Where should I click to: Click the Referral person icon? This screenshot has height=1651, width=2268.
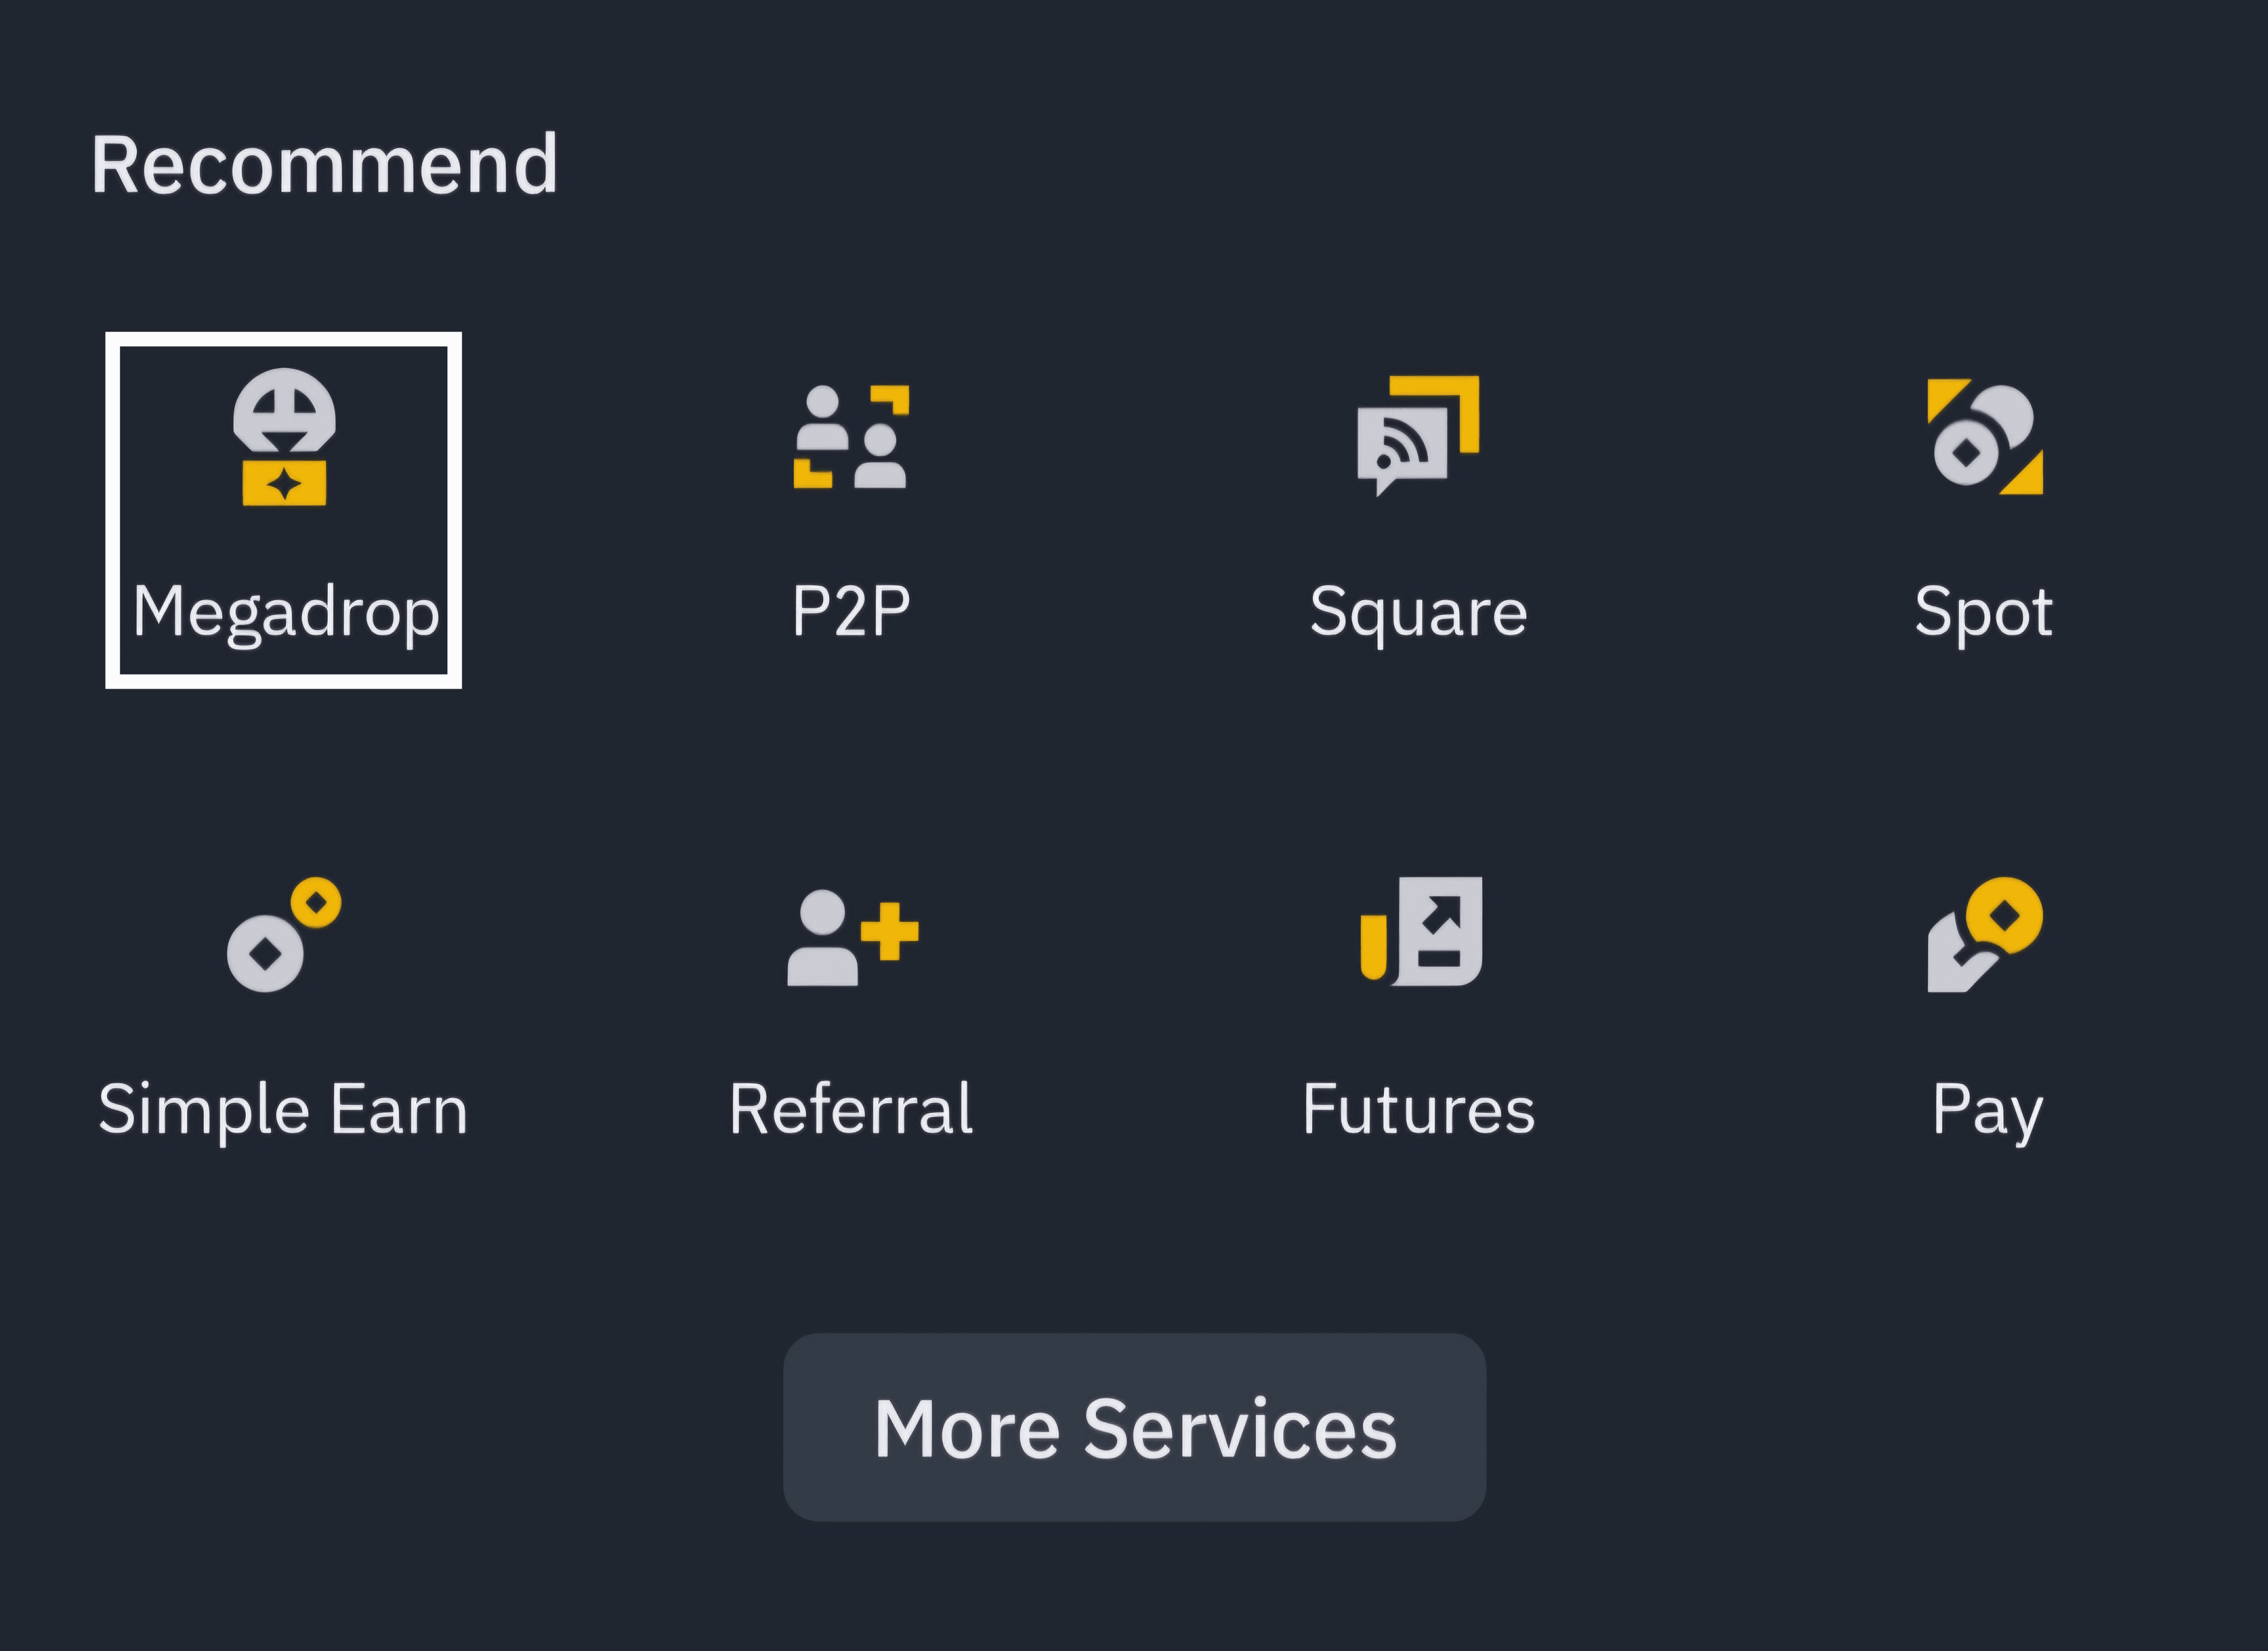tap(851, 937)
